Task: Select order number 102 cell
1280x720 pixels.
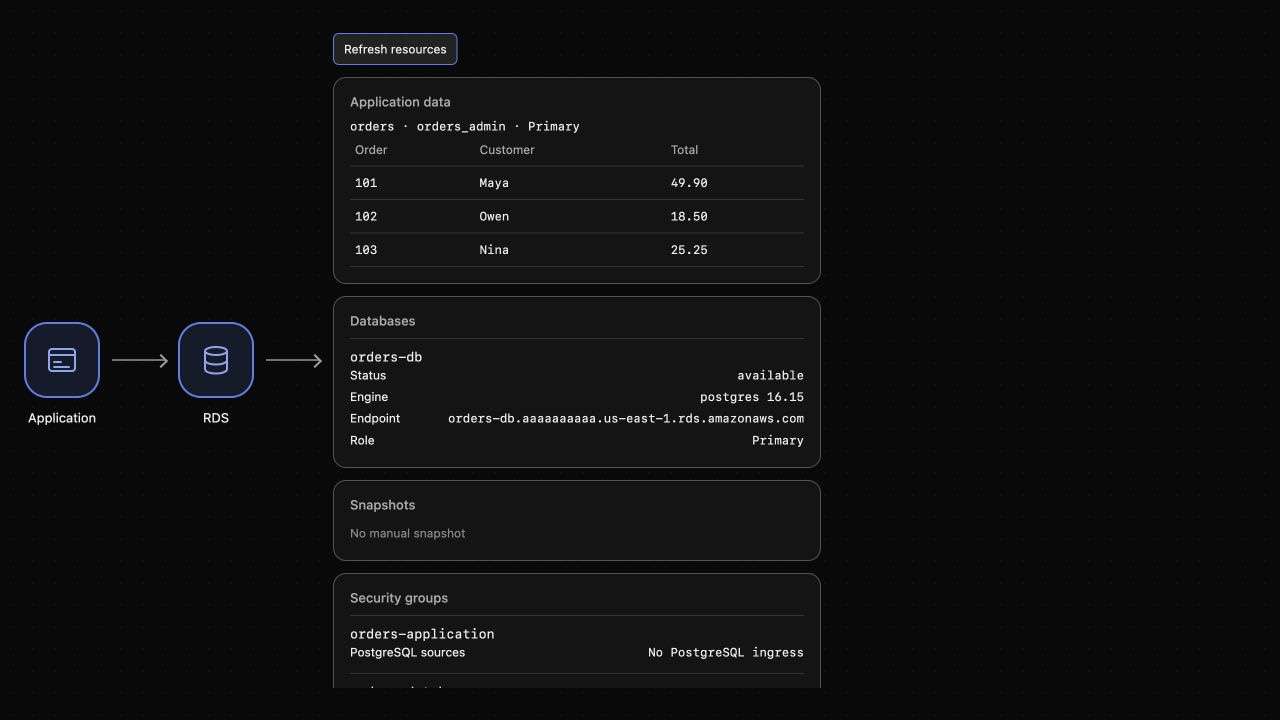Action: coord(366,217)
